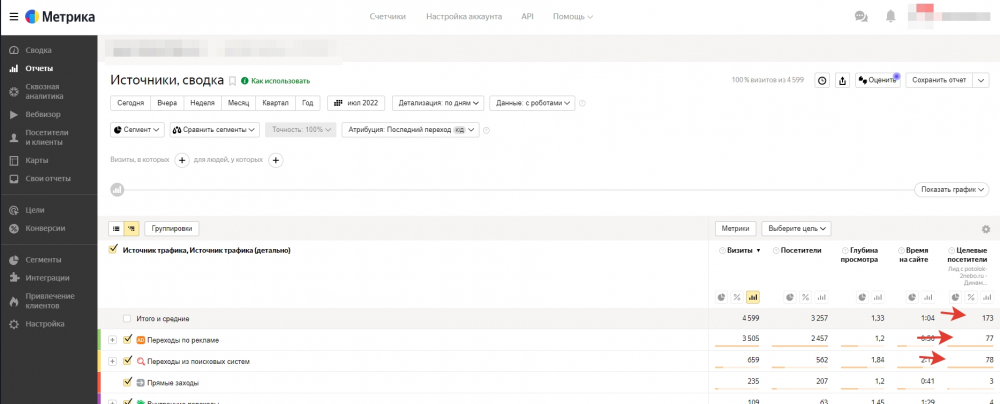The width and height of the screenshot is (1000, 404).
Task: Open the Отчеты section in the sidebar
Action: [39, 68]
